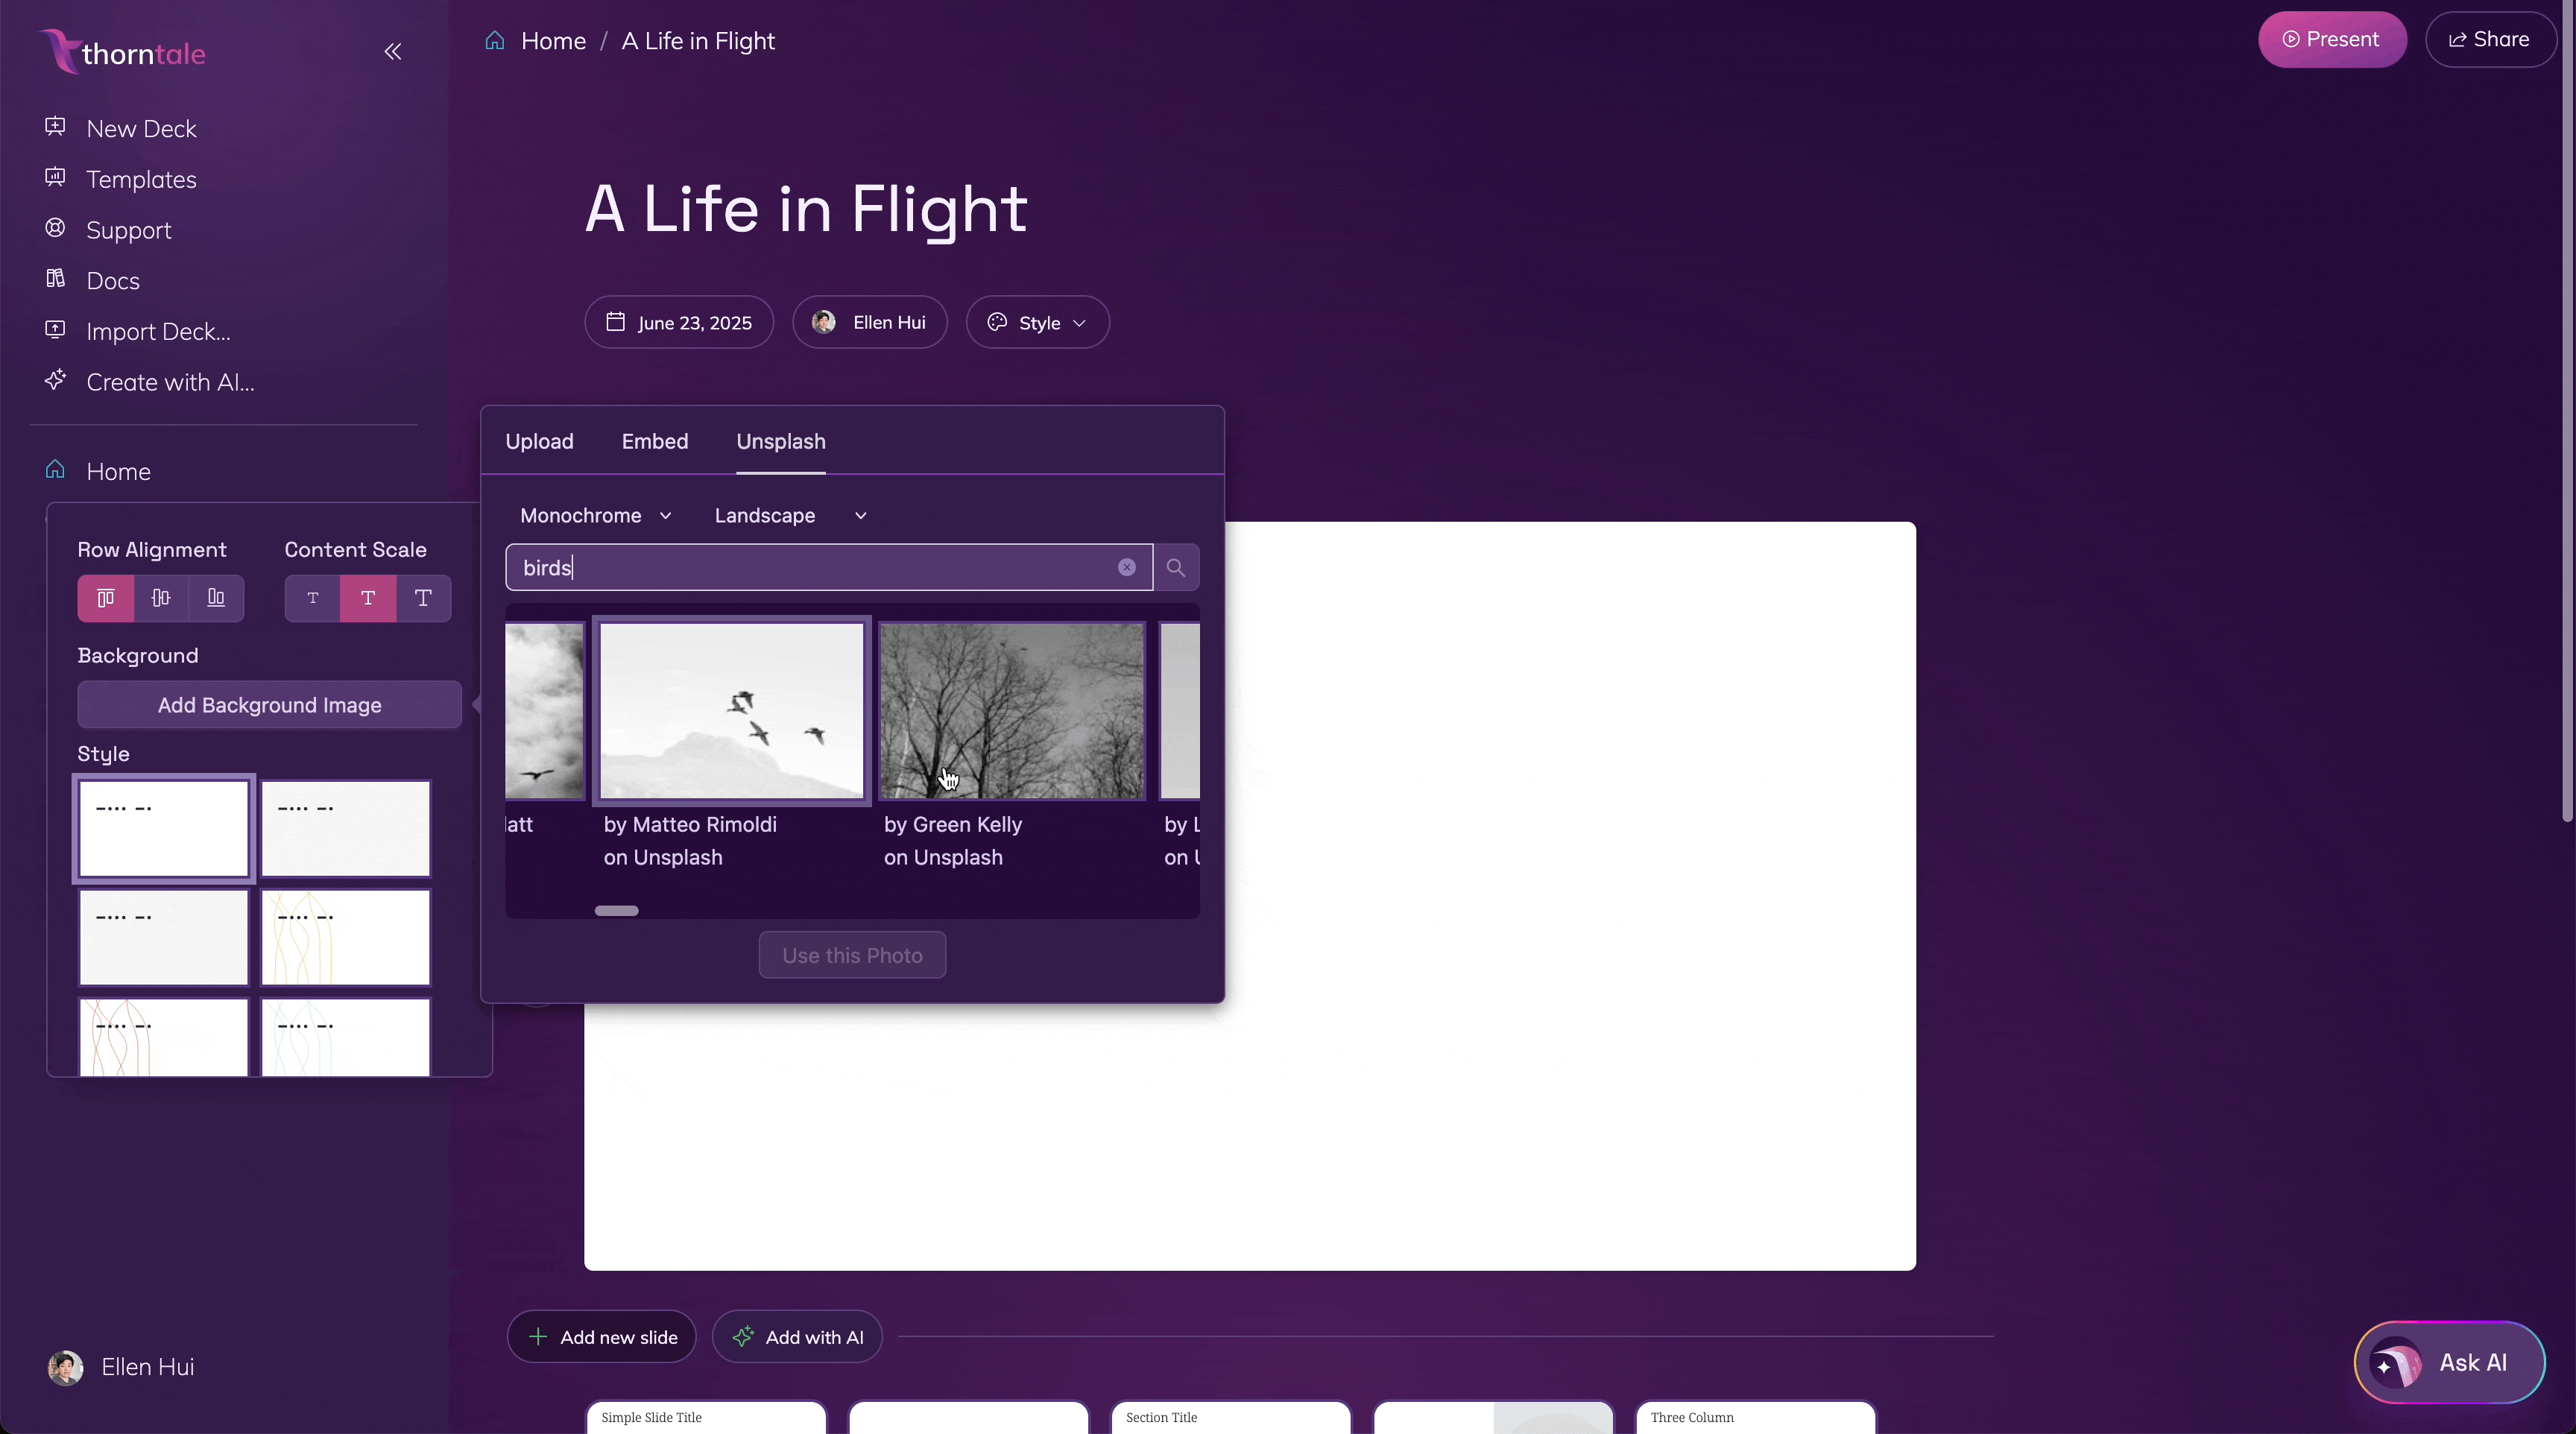The width and height of the screenshot is (2576, 1434).
Task: Choose the yellow wavy lines style swatch
Action: coord(346,937)
